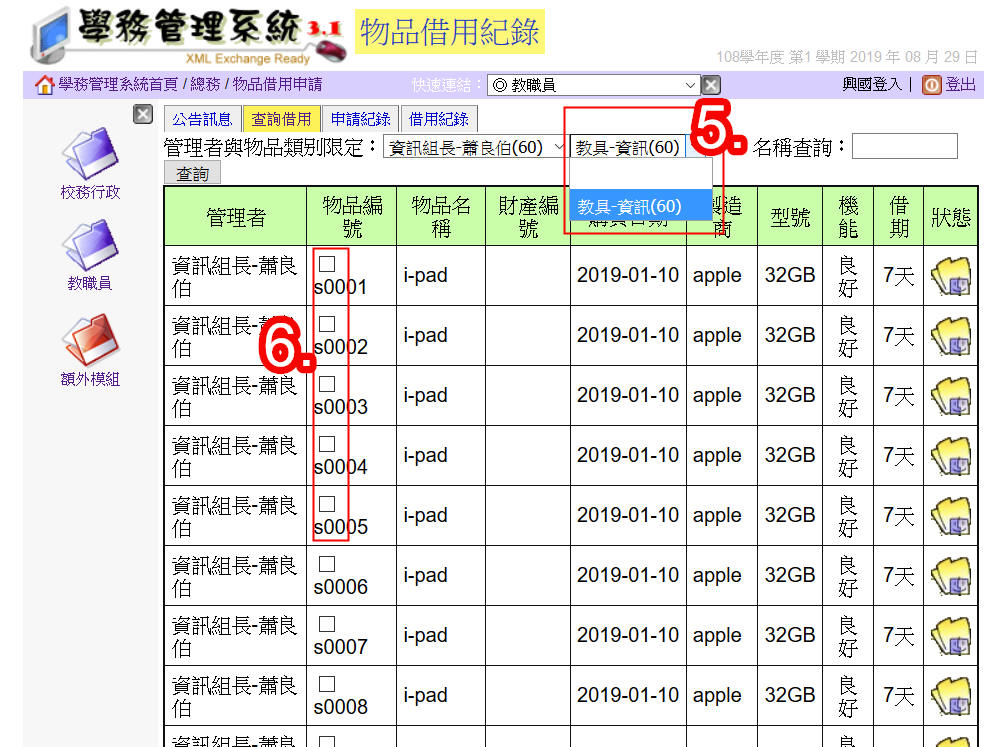This screenshot has height=747, width=1006.
Task: Click the home icon in breadcrumb
Action: [x=44, y=85]
